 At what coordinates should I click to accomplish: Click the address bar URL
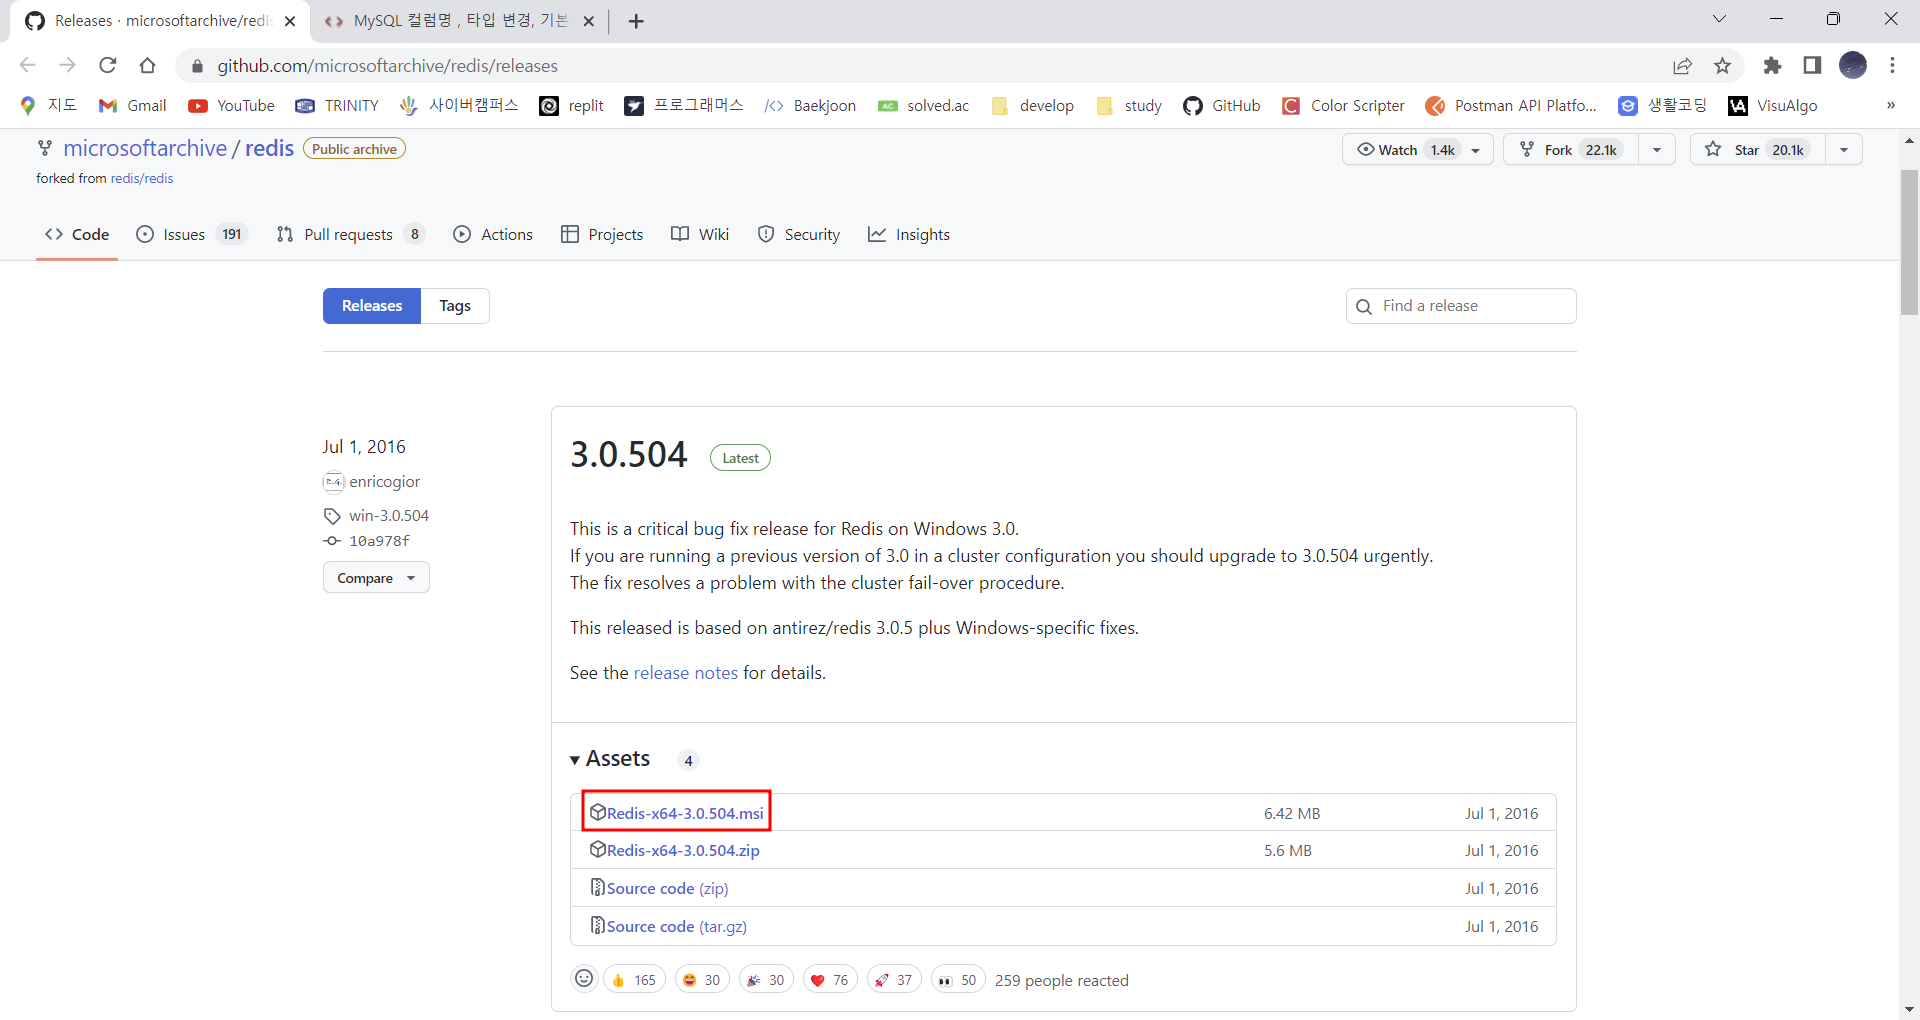(x=388, y=66)
